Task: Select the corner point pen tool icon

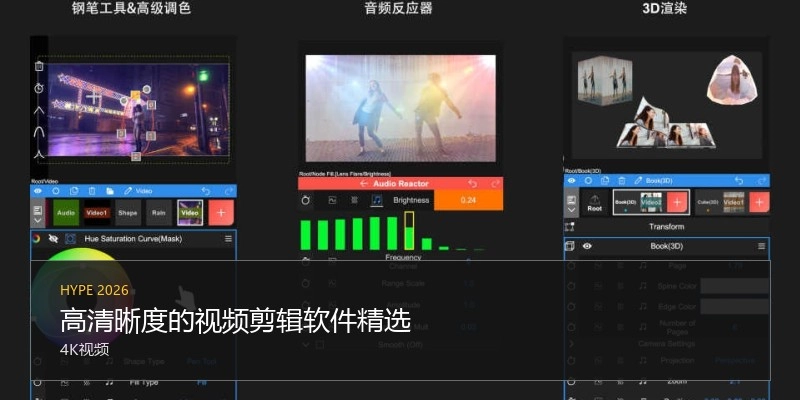Action: point(39,110)
